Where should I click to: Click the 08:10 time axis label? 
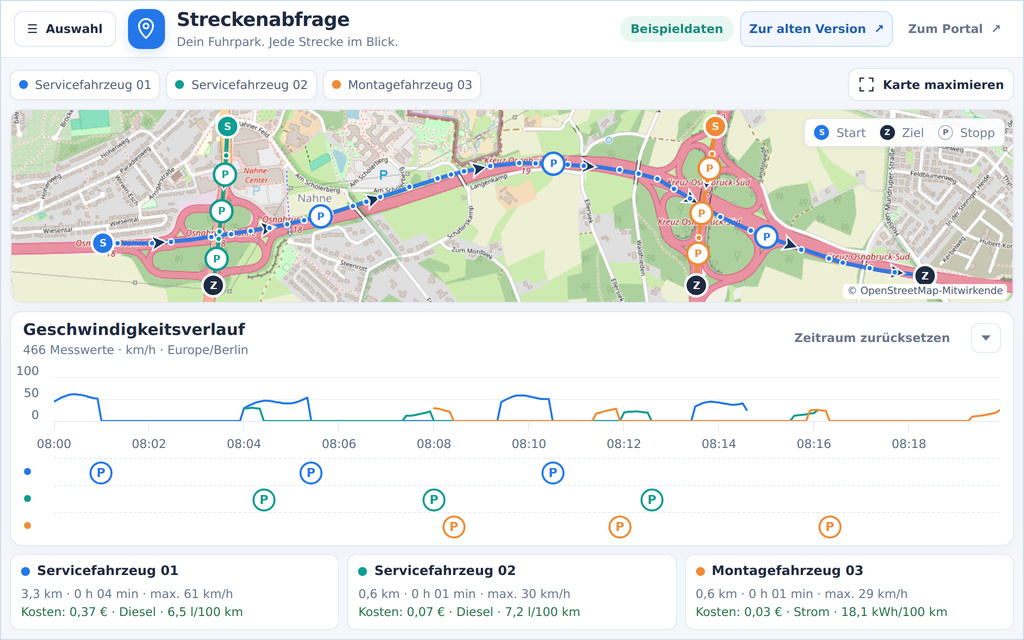click(529, 443)
